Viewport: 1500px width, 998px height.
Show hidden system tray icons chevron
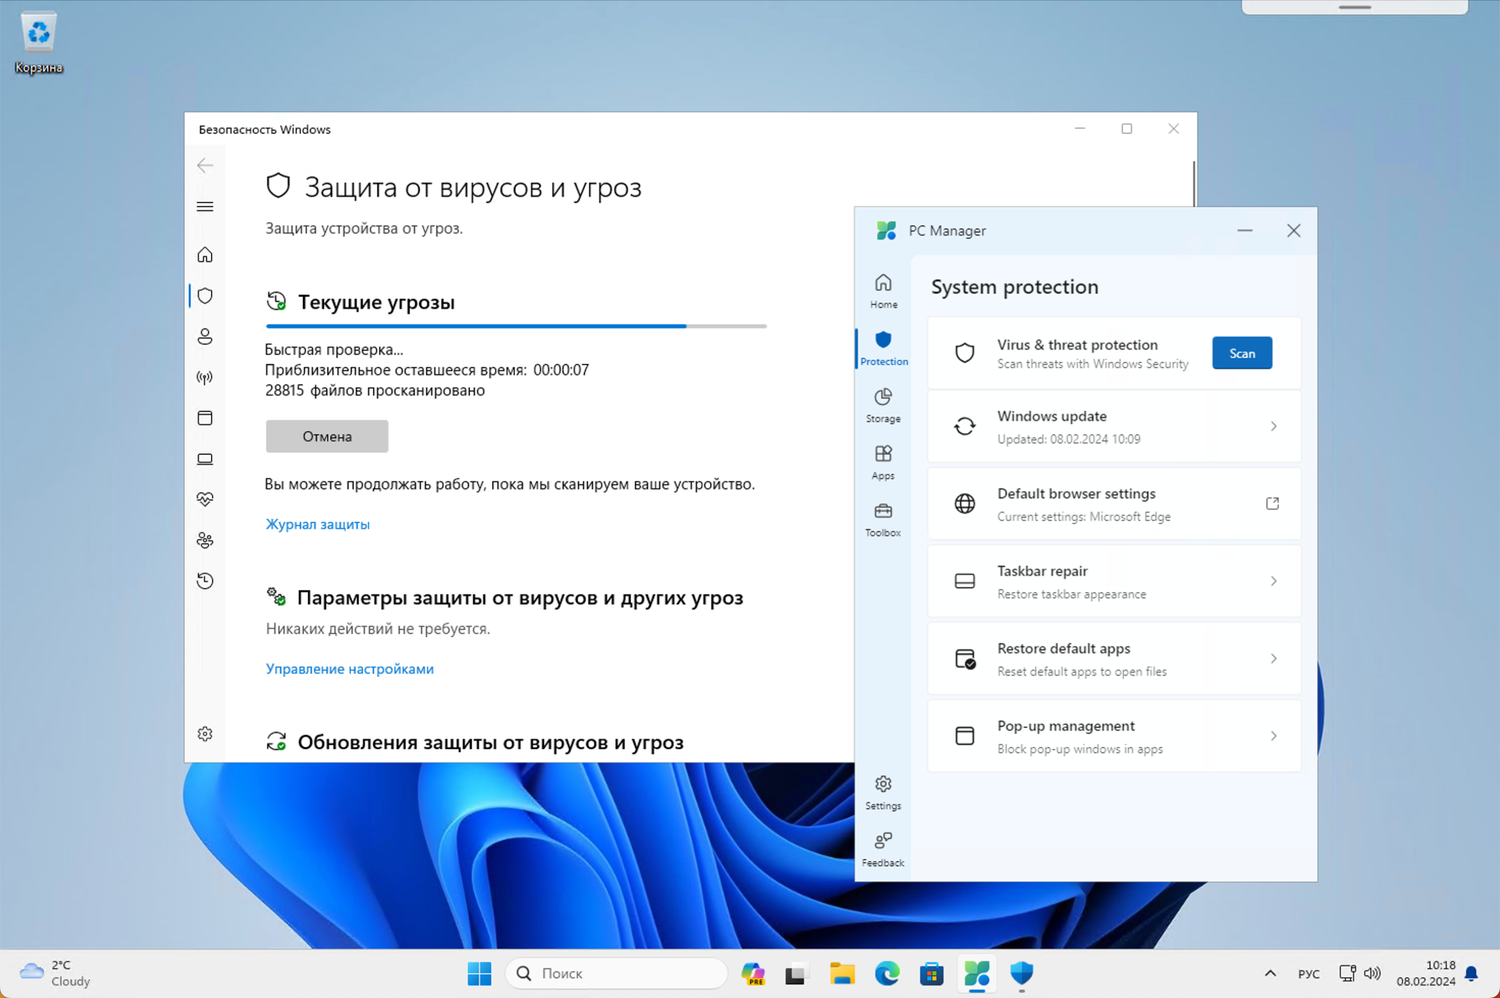pyautogui.click(x=1270, y=973)
